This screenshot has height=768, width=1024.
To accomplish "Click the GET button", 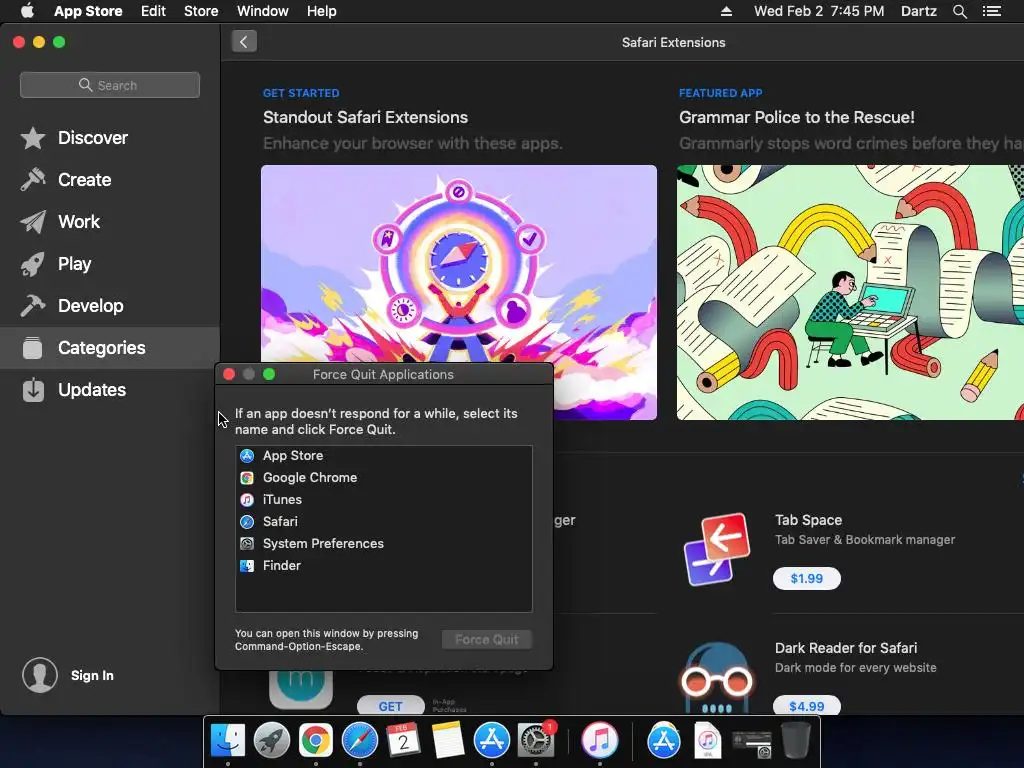I will tap(391, 706).
